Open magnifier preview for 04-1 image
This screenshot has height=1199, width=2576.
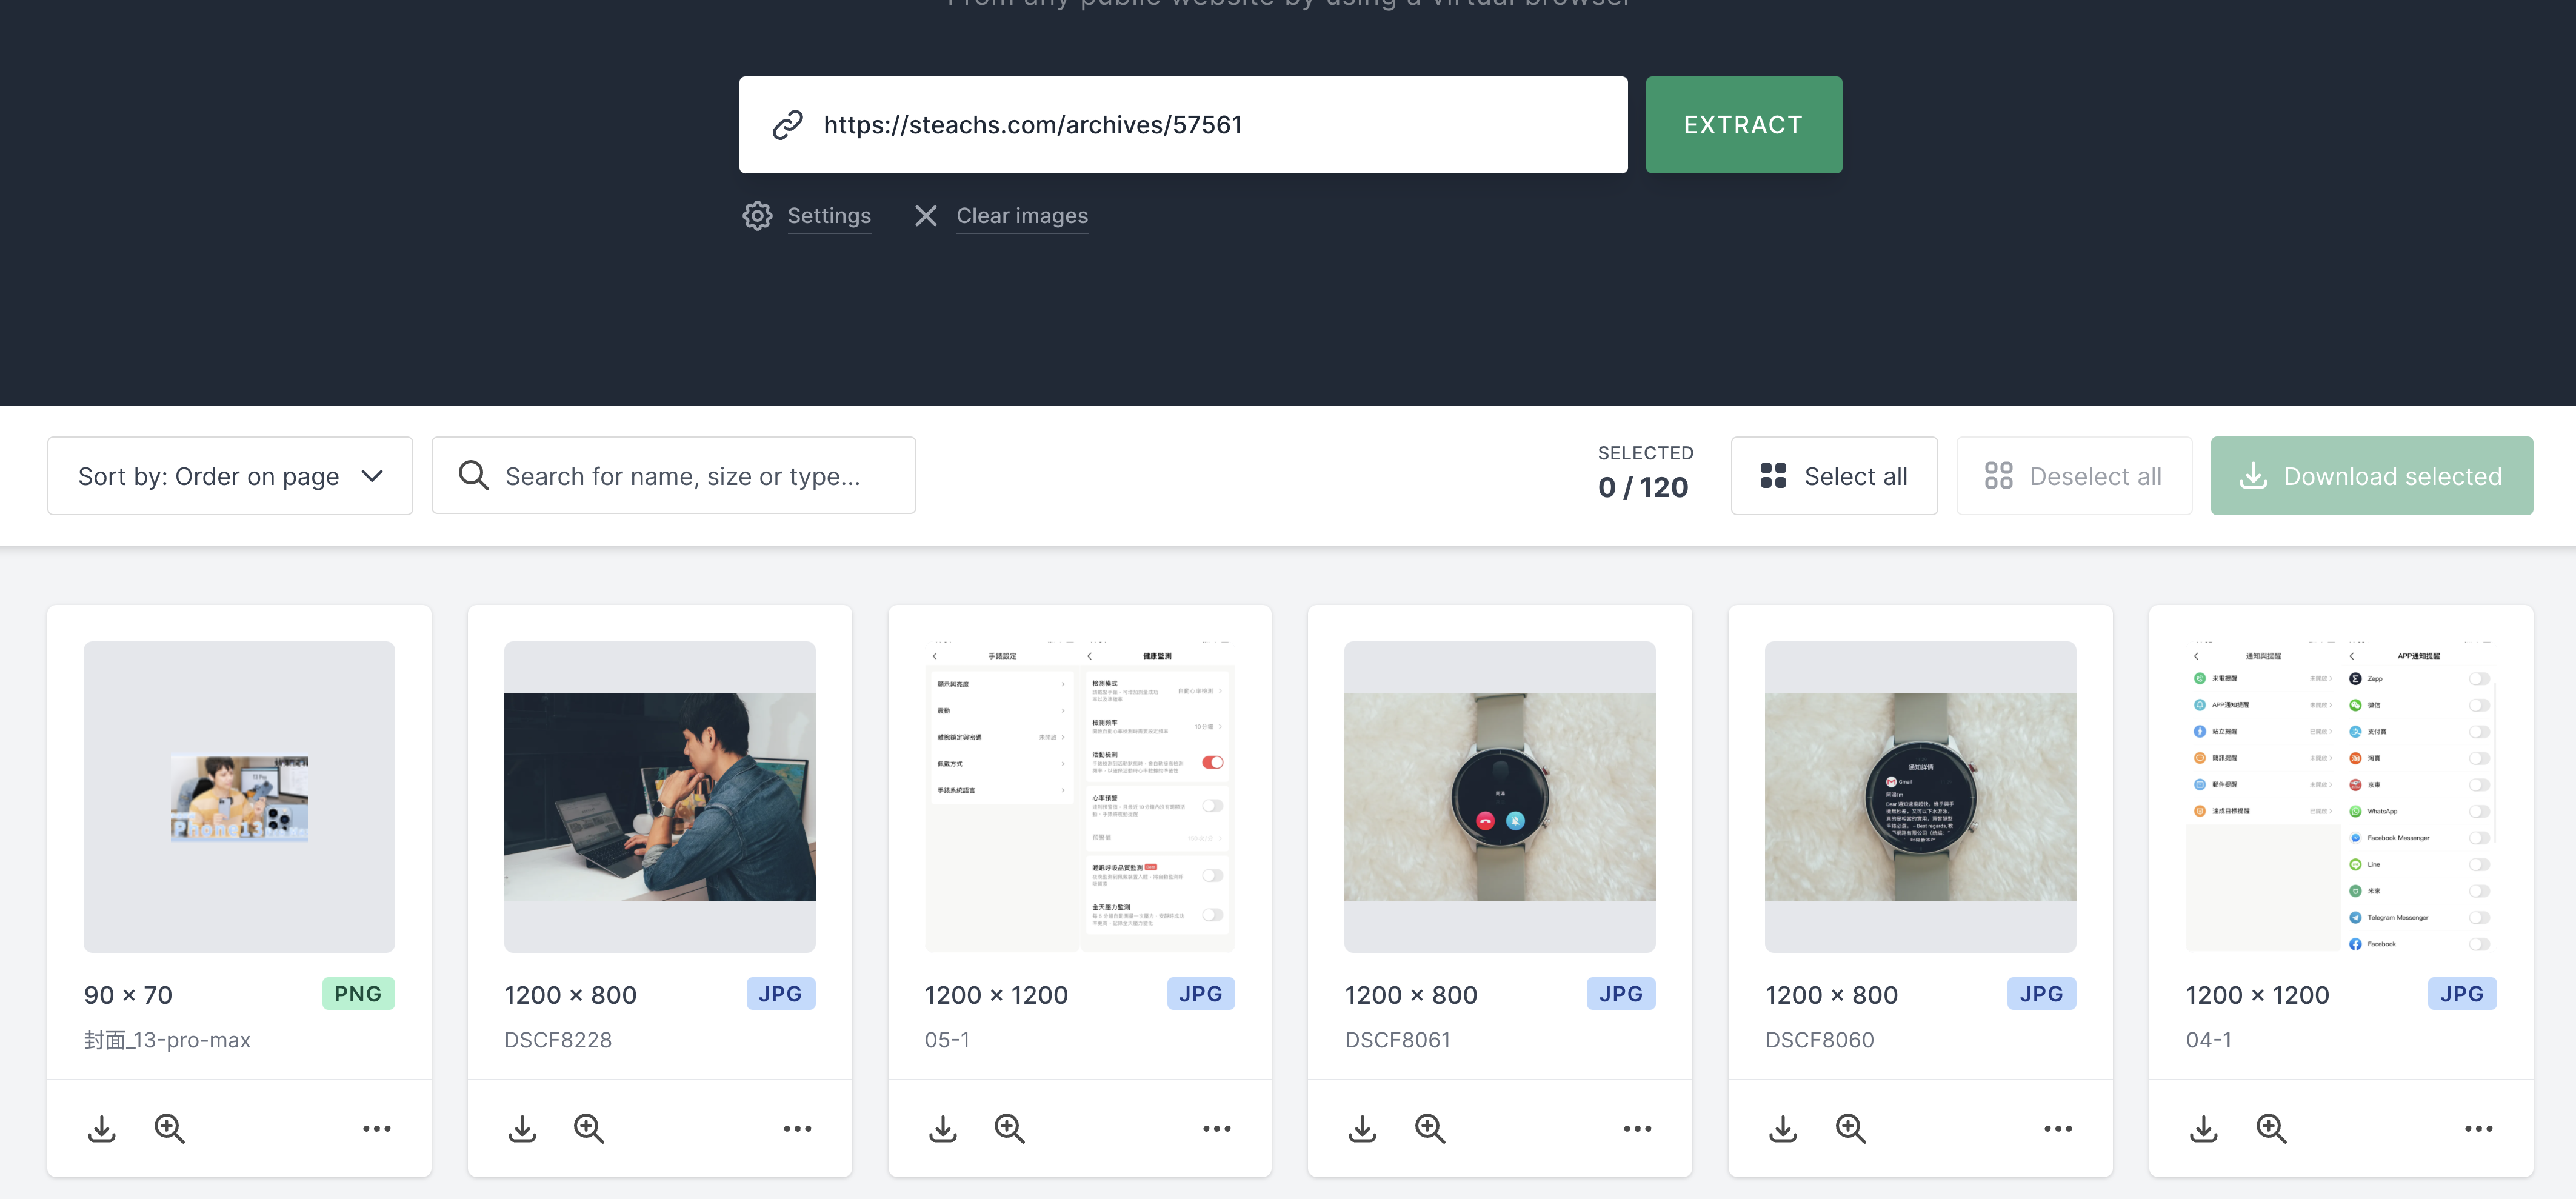pos(2270,1128)
